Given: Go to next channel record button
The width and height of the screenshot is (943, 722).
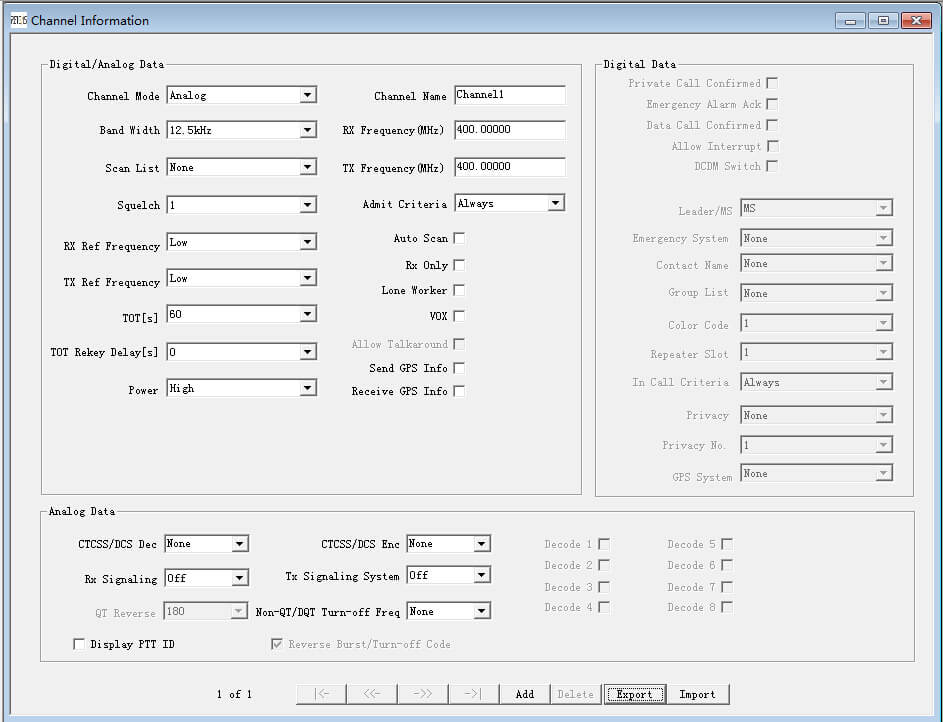Looking at the screenshot, I should click(423, 694).
